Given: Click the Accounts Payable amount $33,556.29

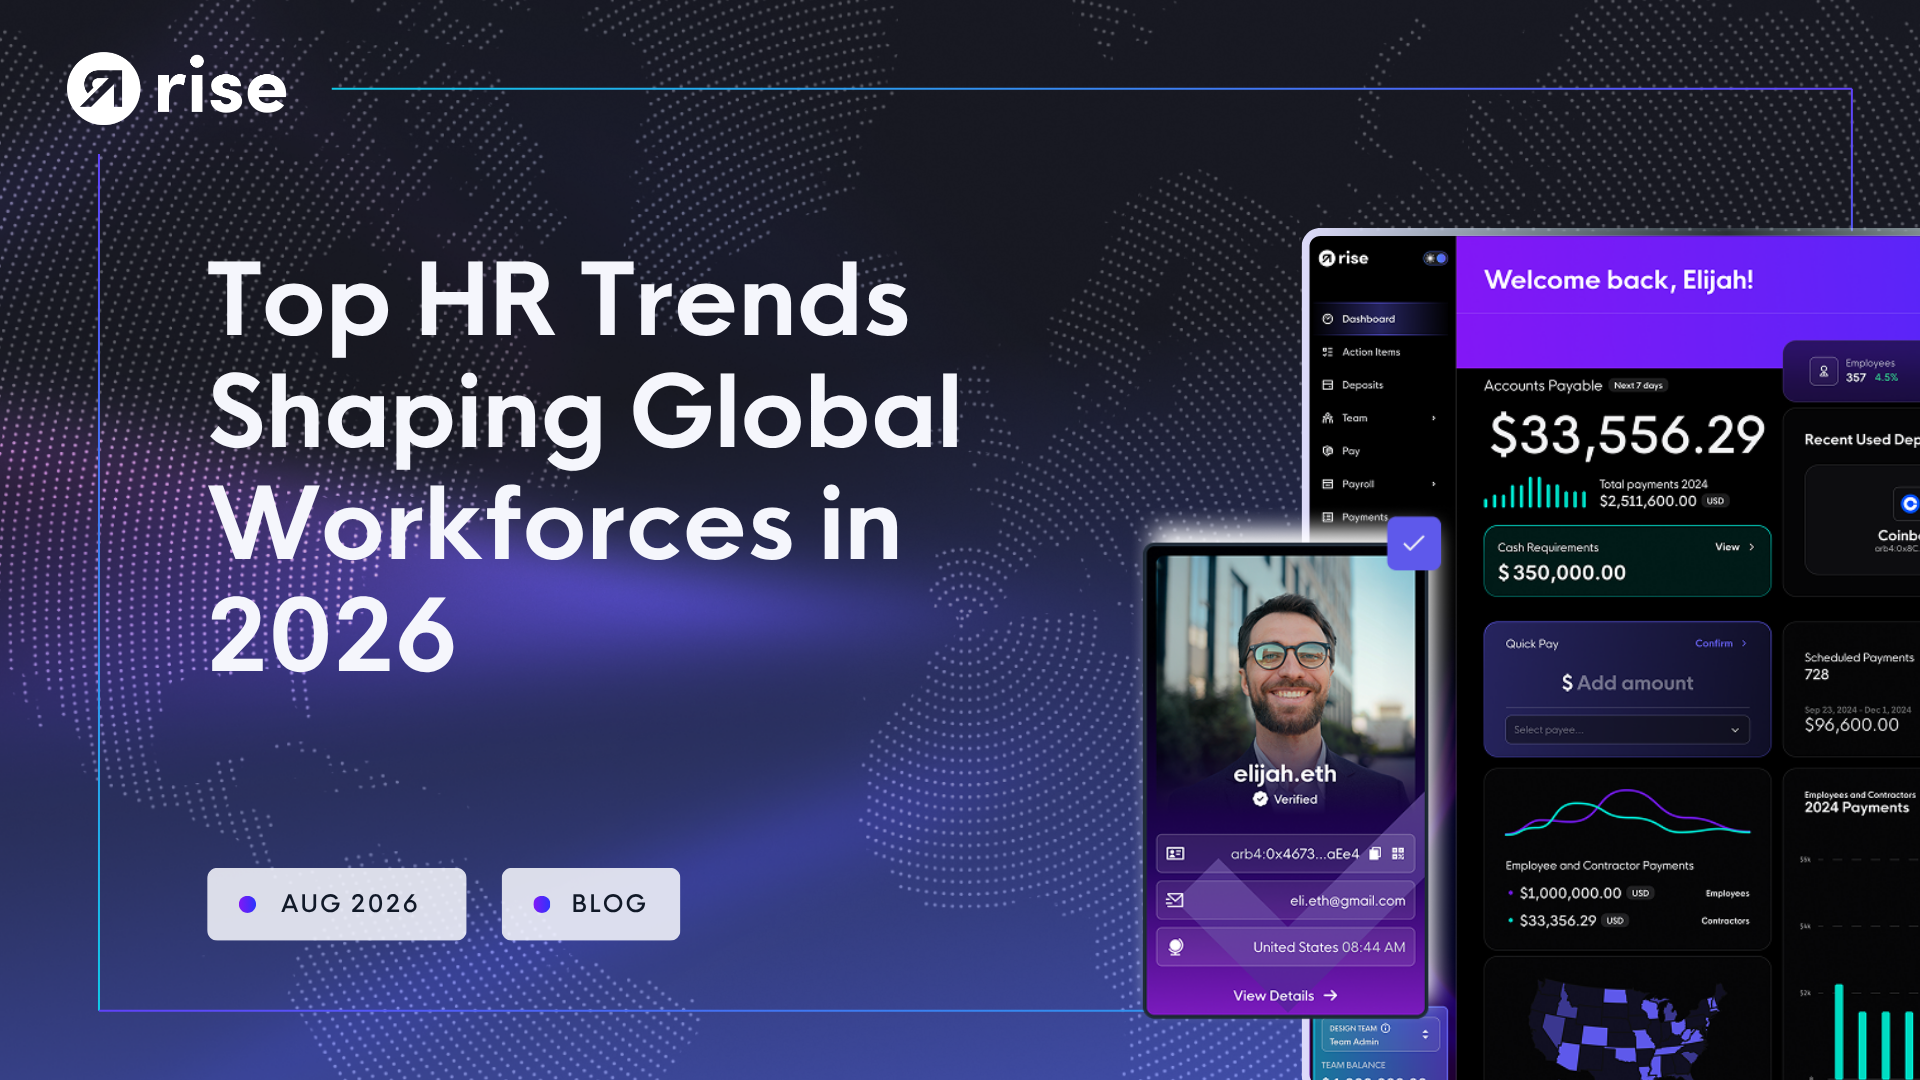Looking at the screenshot, I should tap(1627, 435).
